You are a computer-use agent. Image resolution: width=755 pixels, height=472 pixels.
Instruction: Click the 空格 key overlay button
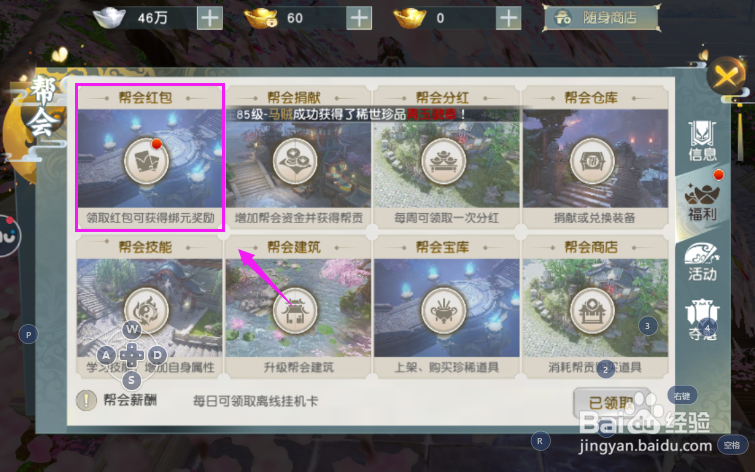[x=732, y=445]
